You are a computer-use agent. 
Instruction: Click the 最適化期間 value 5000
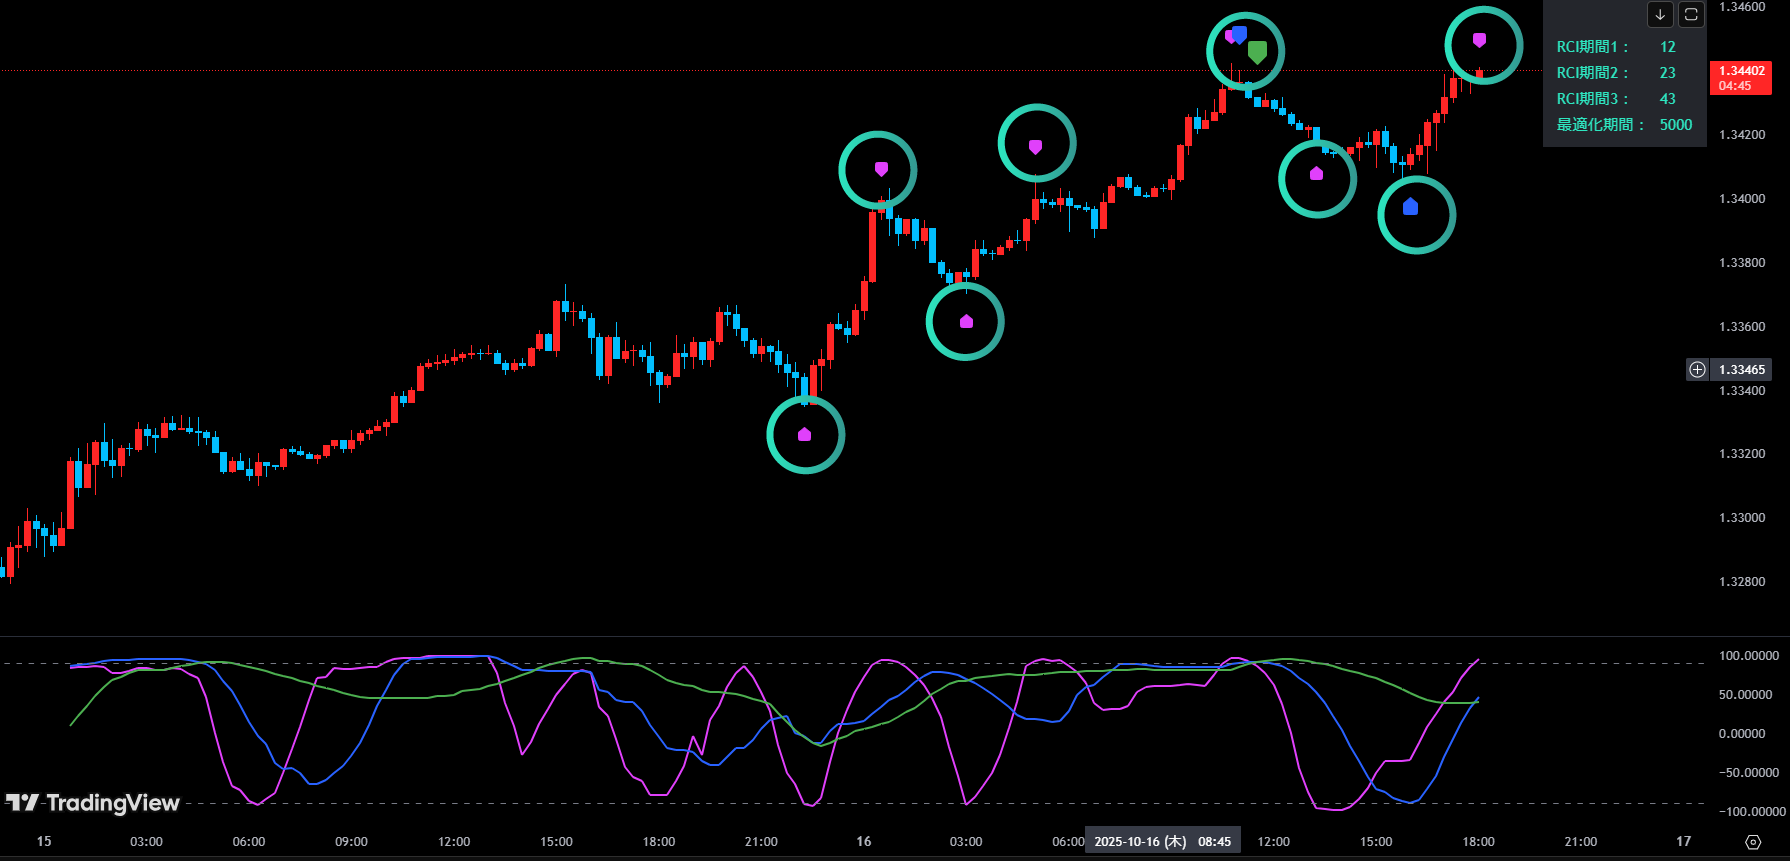point(1675,125)
